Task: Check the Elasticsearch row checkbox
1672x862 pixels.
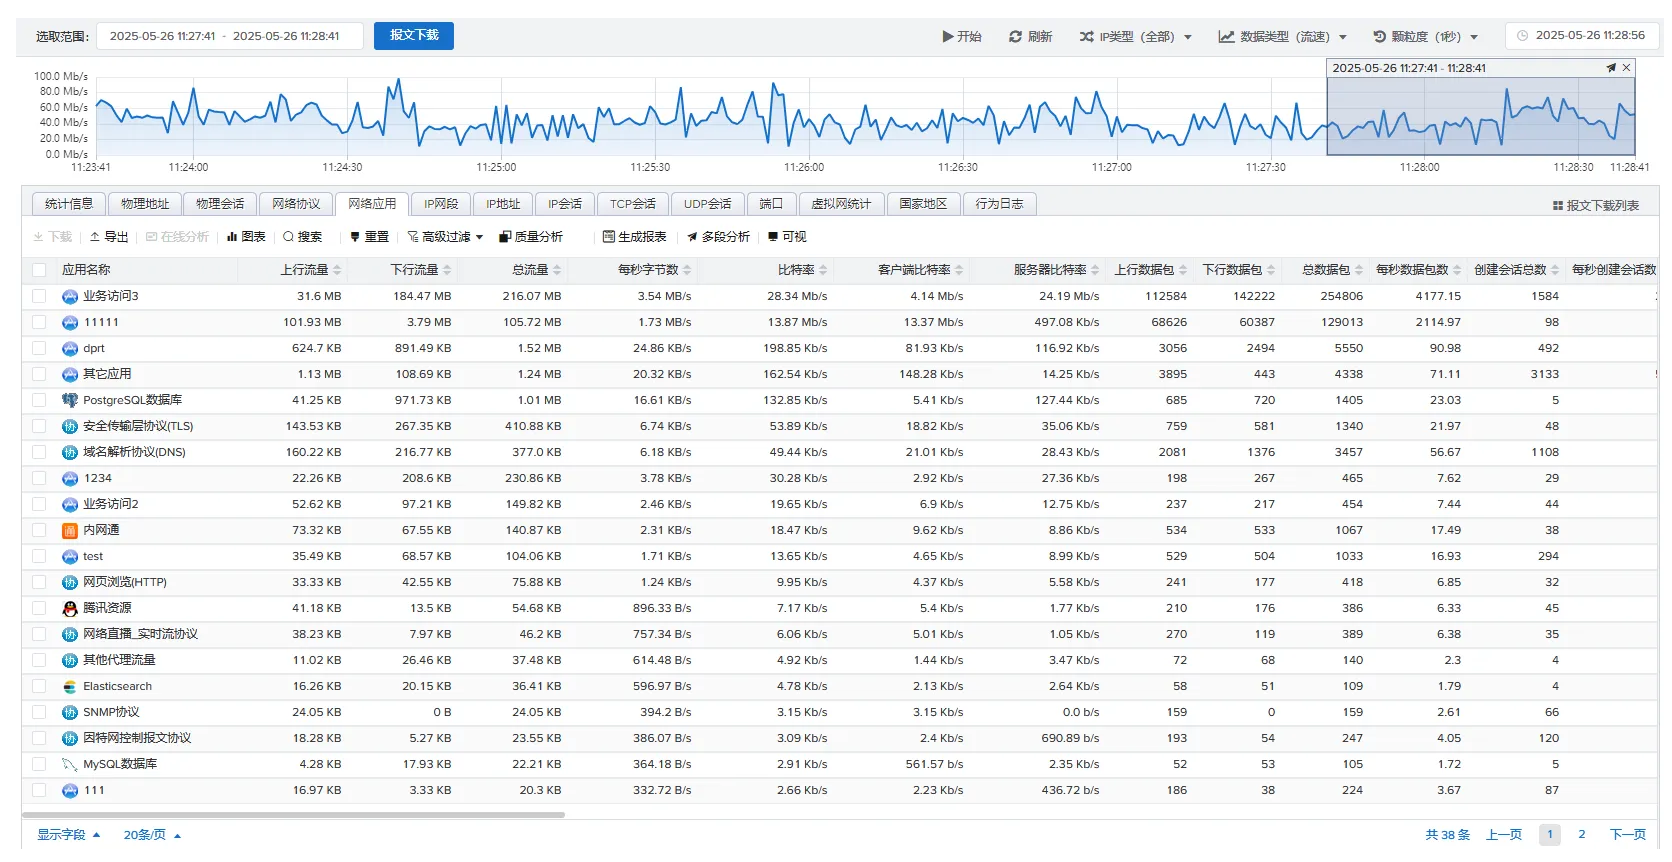Action: coord(39,686)
